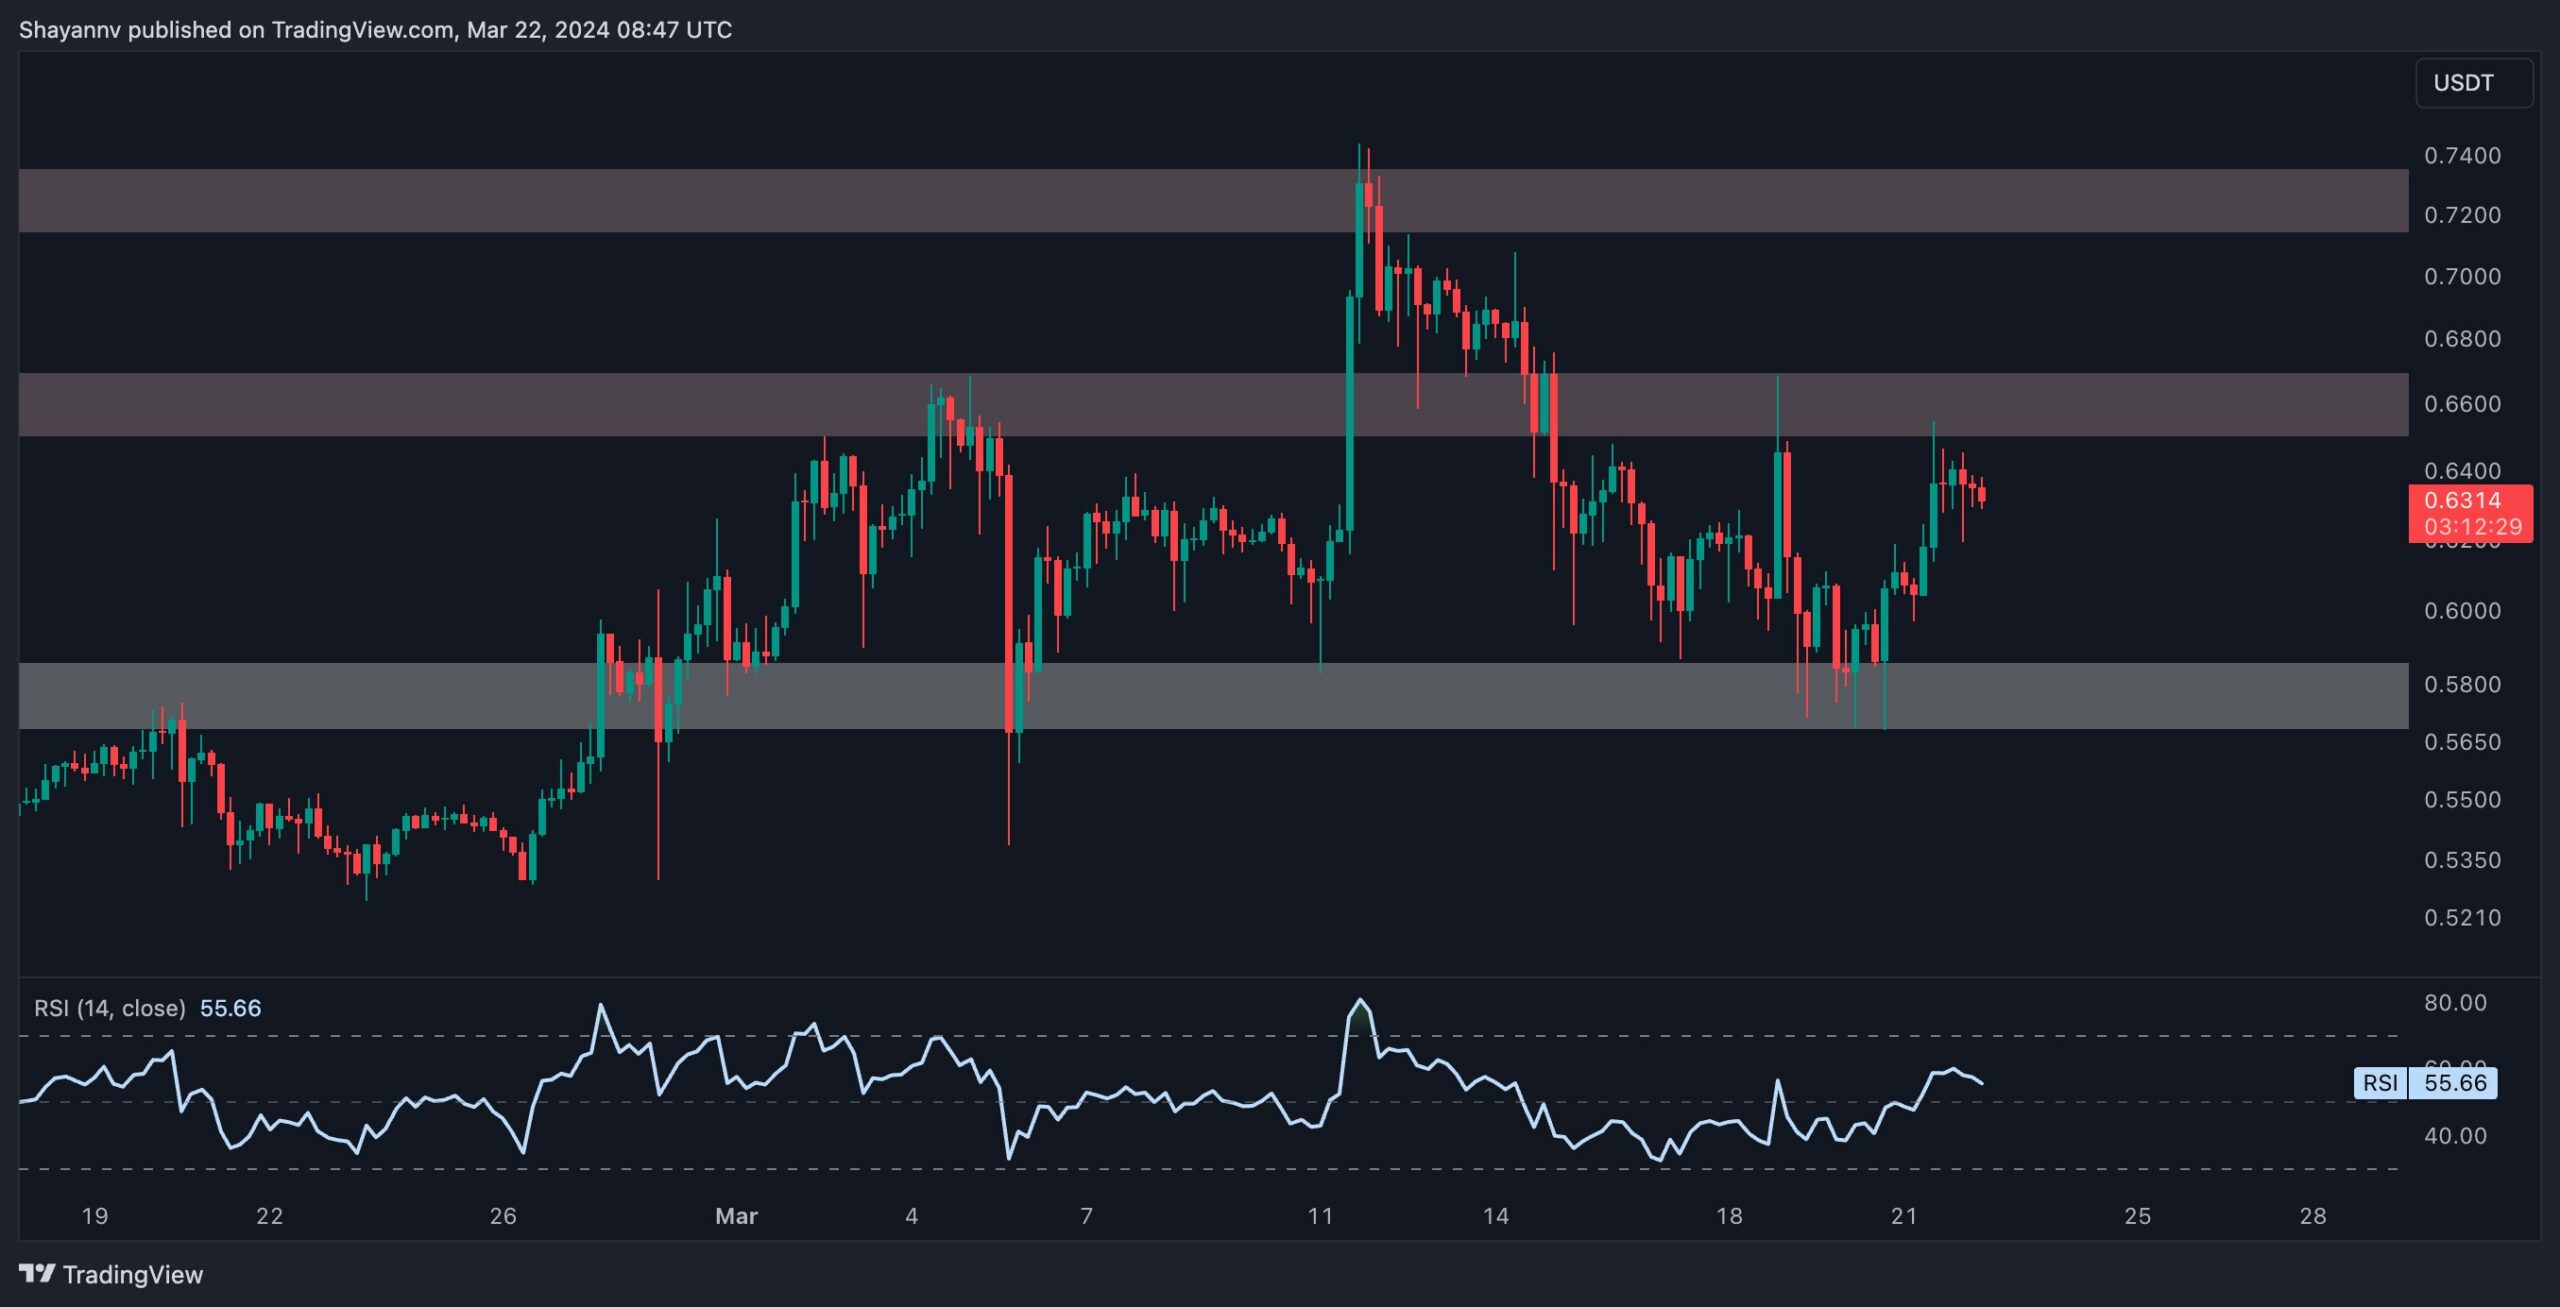Click date label 18 on time axis
This screenshot has height=1307, width=2560.
1729,1216
